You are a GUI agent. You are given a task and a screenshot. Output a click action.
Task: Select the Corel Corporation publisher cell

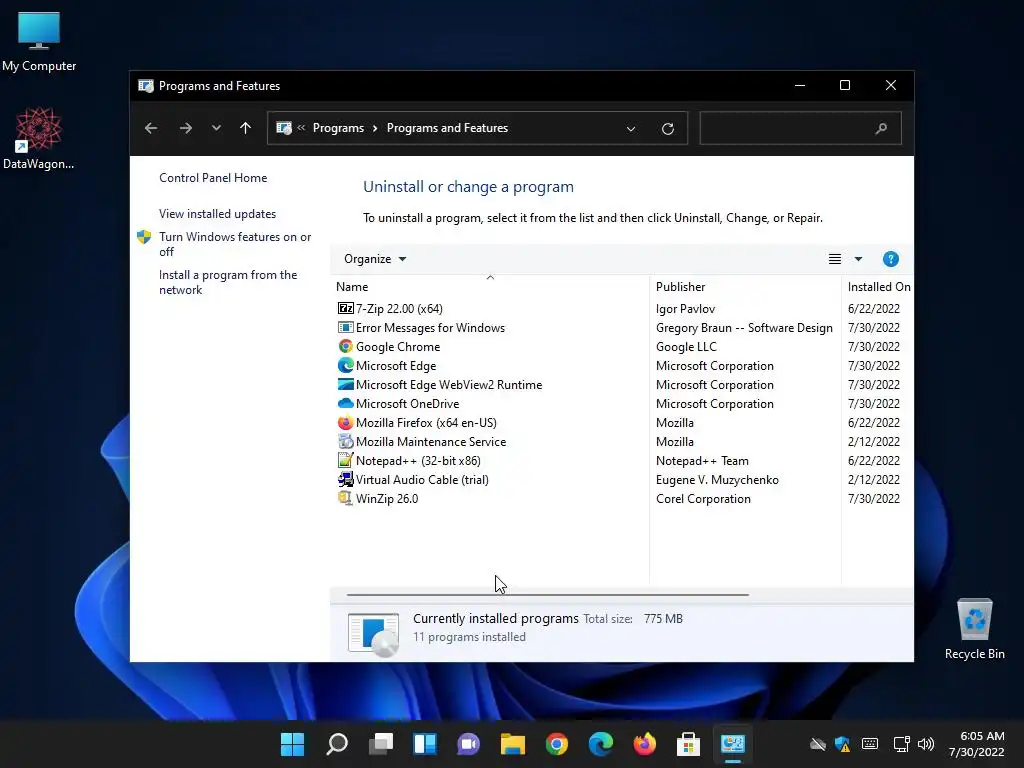click(703, 498)
